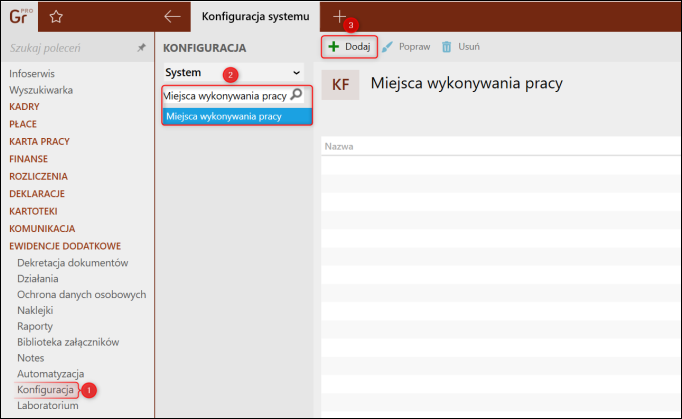Image resolution: width=682 pixels, height=419 pixels.
Task: Focus the Szukaj poleceń search field
Action: click(x=70, y=48)
